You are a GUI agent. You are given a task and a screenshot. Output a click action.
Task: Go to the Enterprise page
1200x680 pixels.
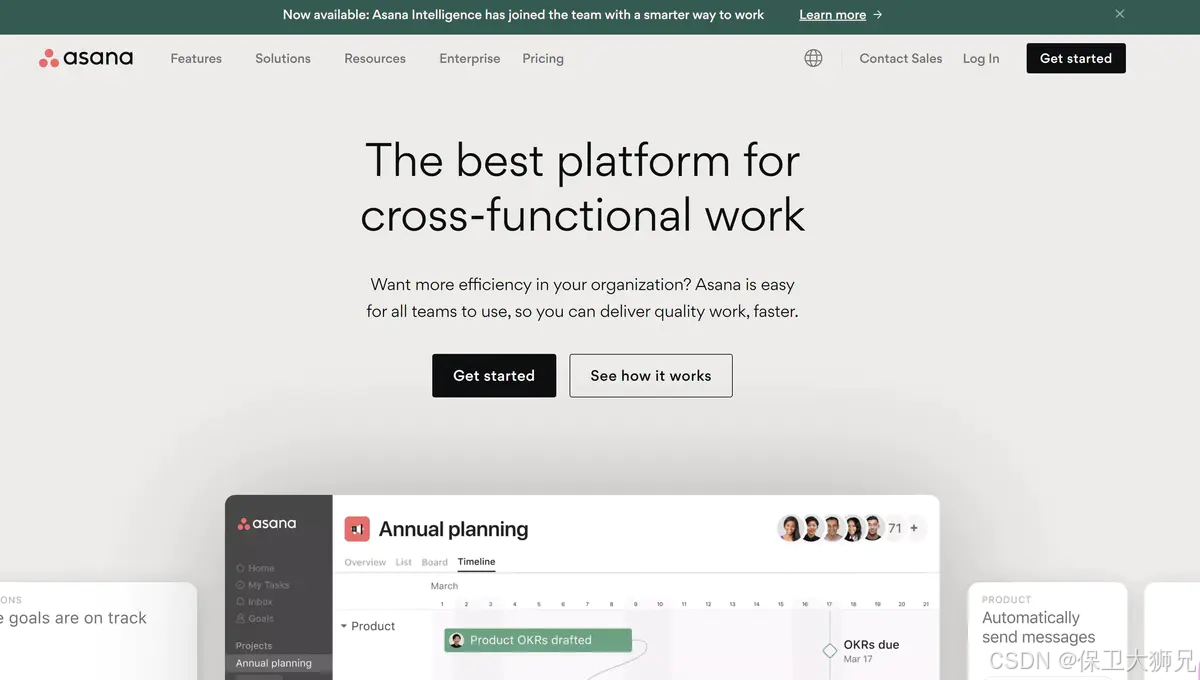469,58
